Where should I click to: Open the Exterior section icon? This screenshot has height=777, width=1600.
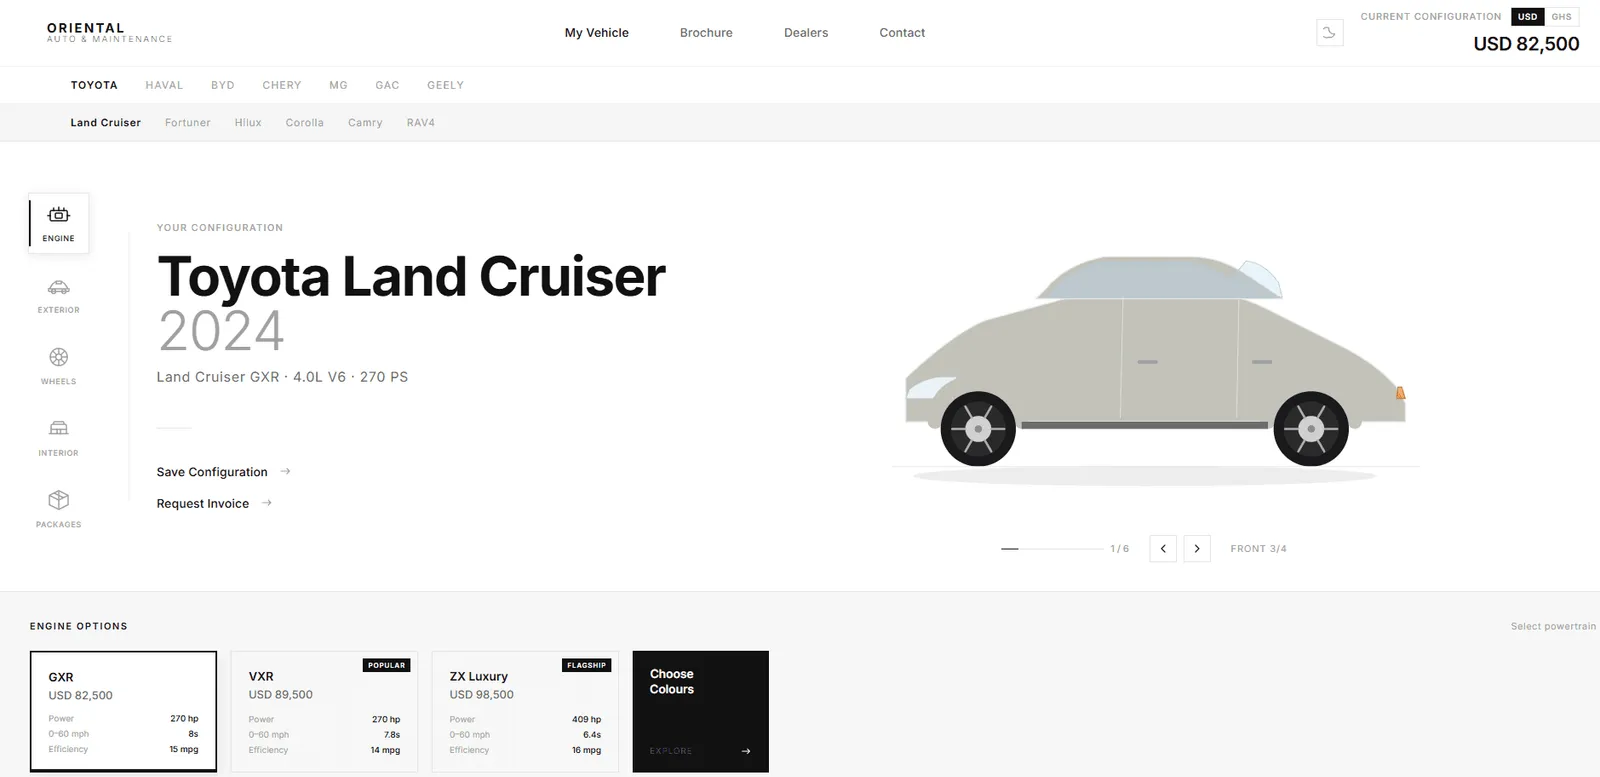[x=59, y=295]
